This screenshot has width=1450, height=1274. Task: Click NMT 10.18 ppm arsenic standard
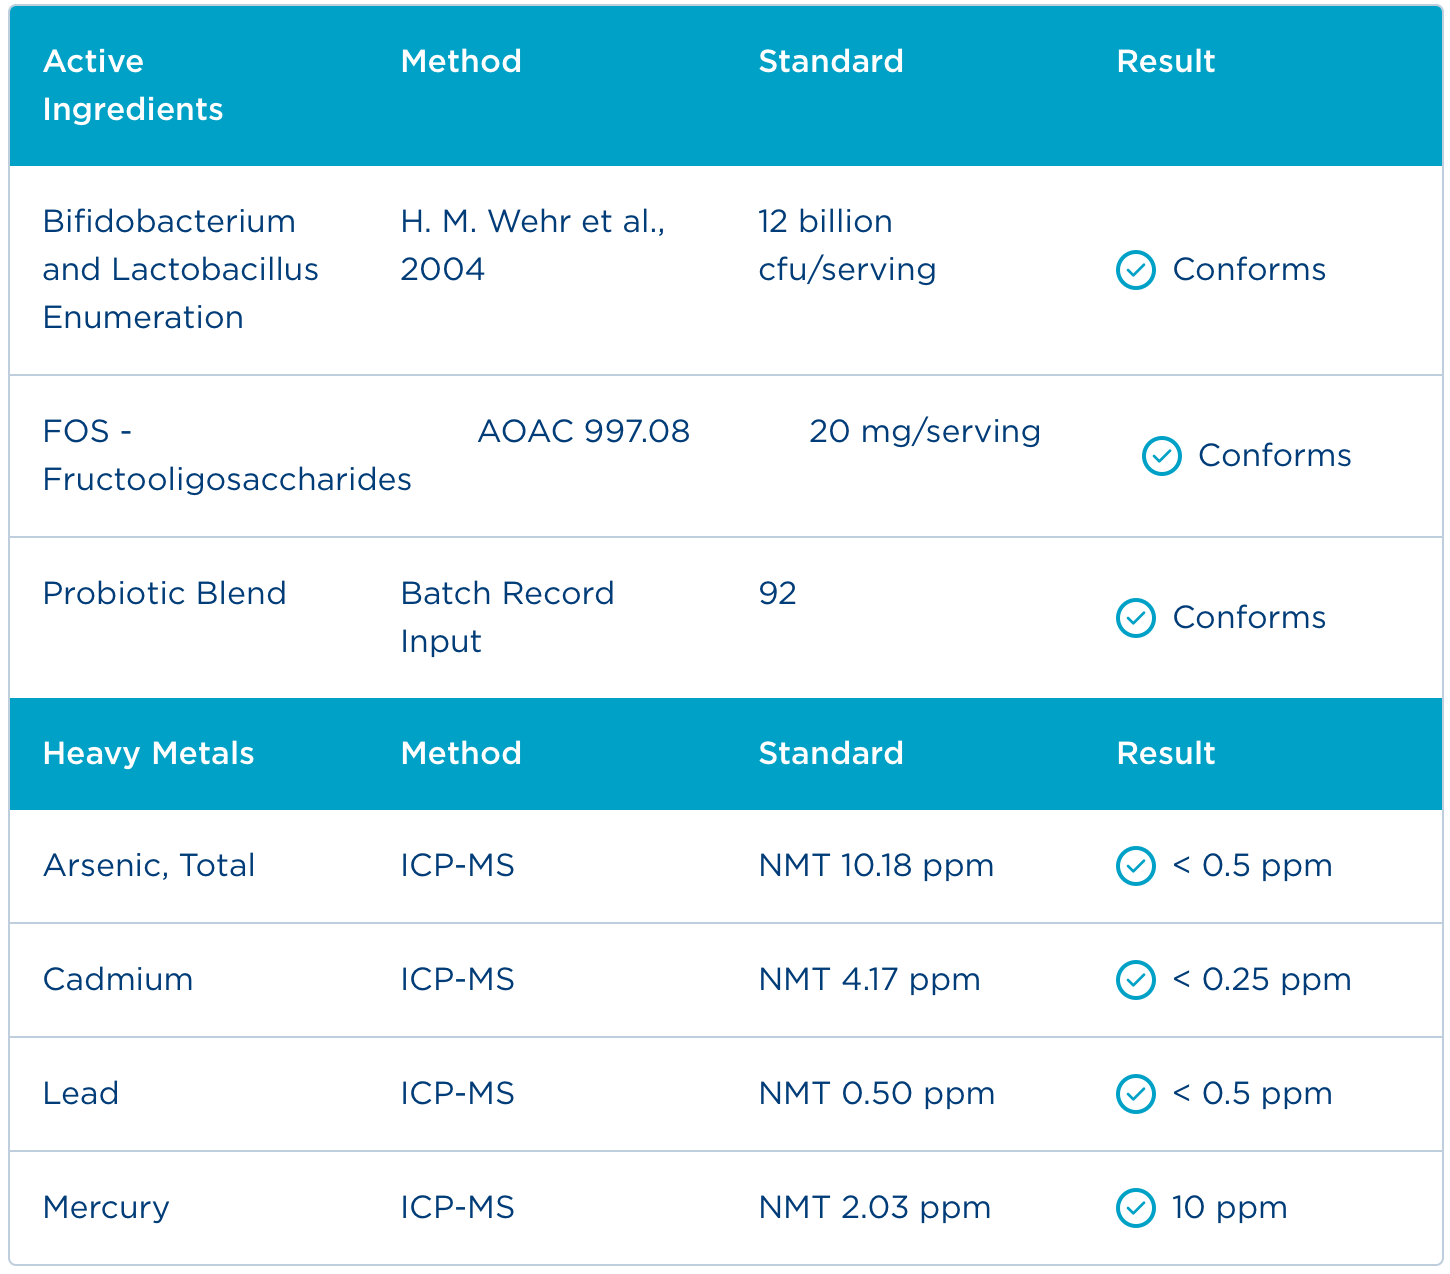(876, 866)
